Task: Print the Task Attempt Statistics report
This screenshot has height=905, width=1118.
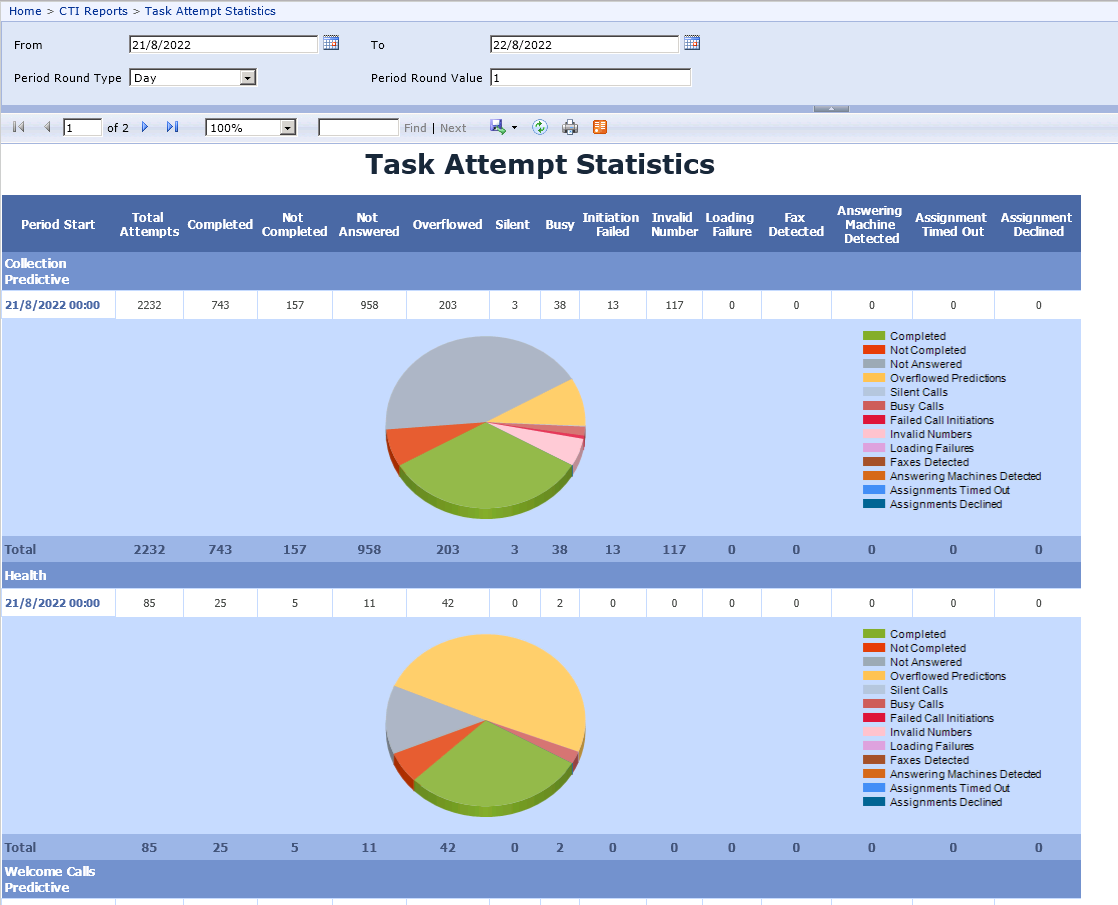Action: click(x=570, y=127)
